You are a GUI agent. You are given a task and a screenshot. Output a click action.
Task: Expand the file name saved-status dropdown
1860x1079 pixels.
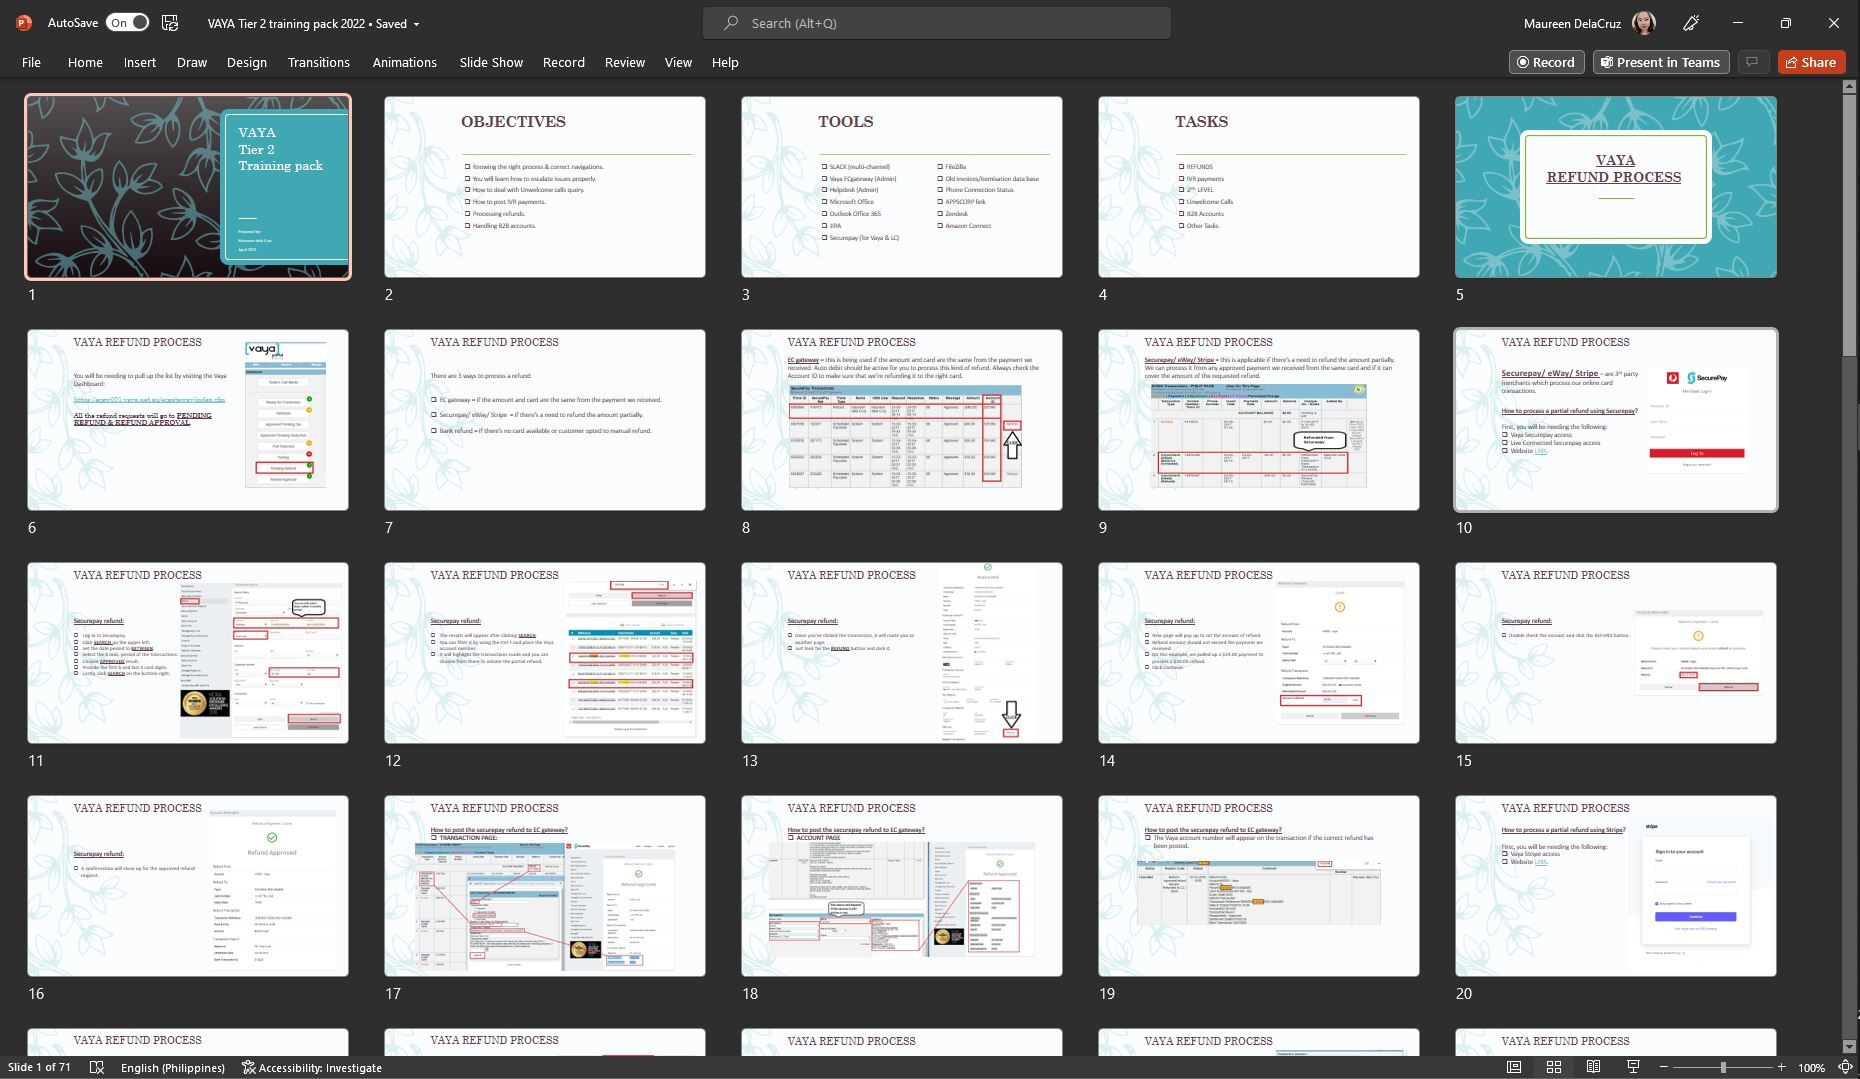416,23
